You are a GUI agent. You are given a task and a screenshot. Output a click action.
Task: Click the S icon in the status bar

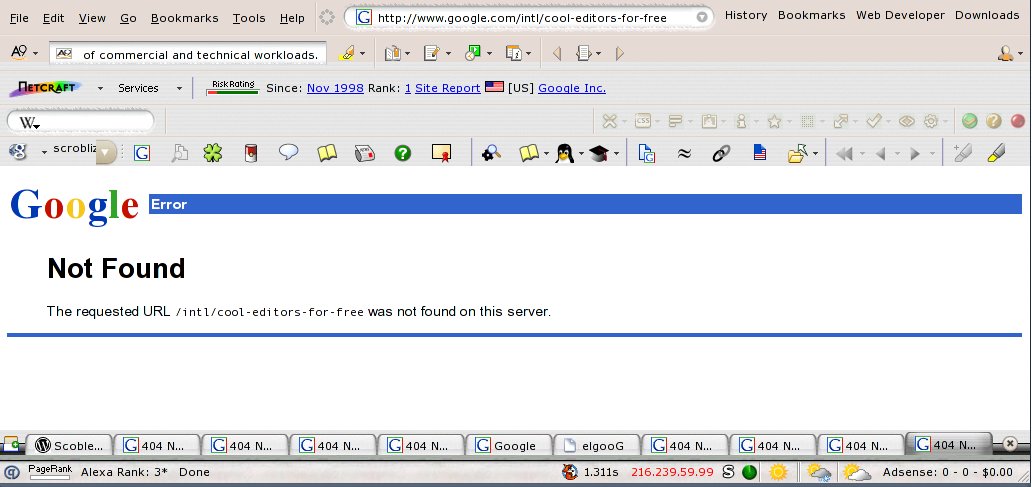pos(728,472)
